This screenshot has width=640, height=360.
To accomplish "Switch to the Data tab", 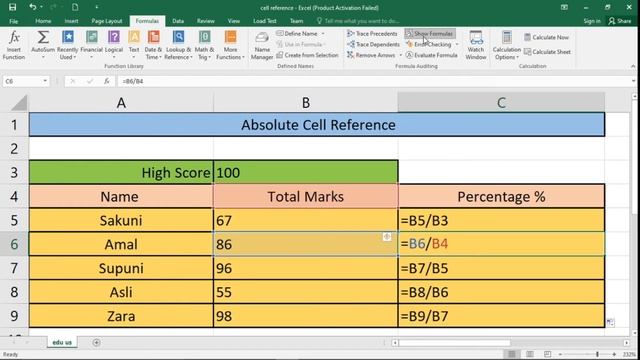I will point(178,21).
